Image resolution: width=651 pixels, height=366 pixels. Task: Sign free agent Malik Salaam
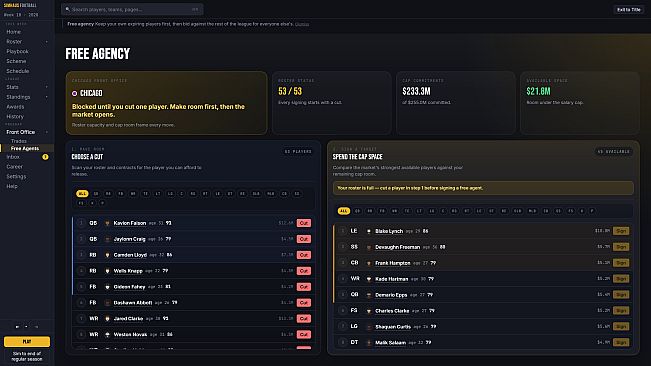[621, 343]
